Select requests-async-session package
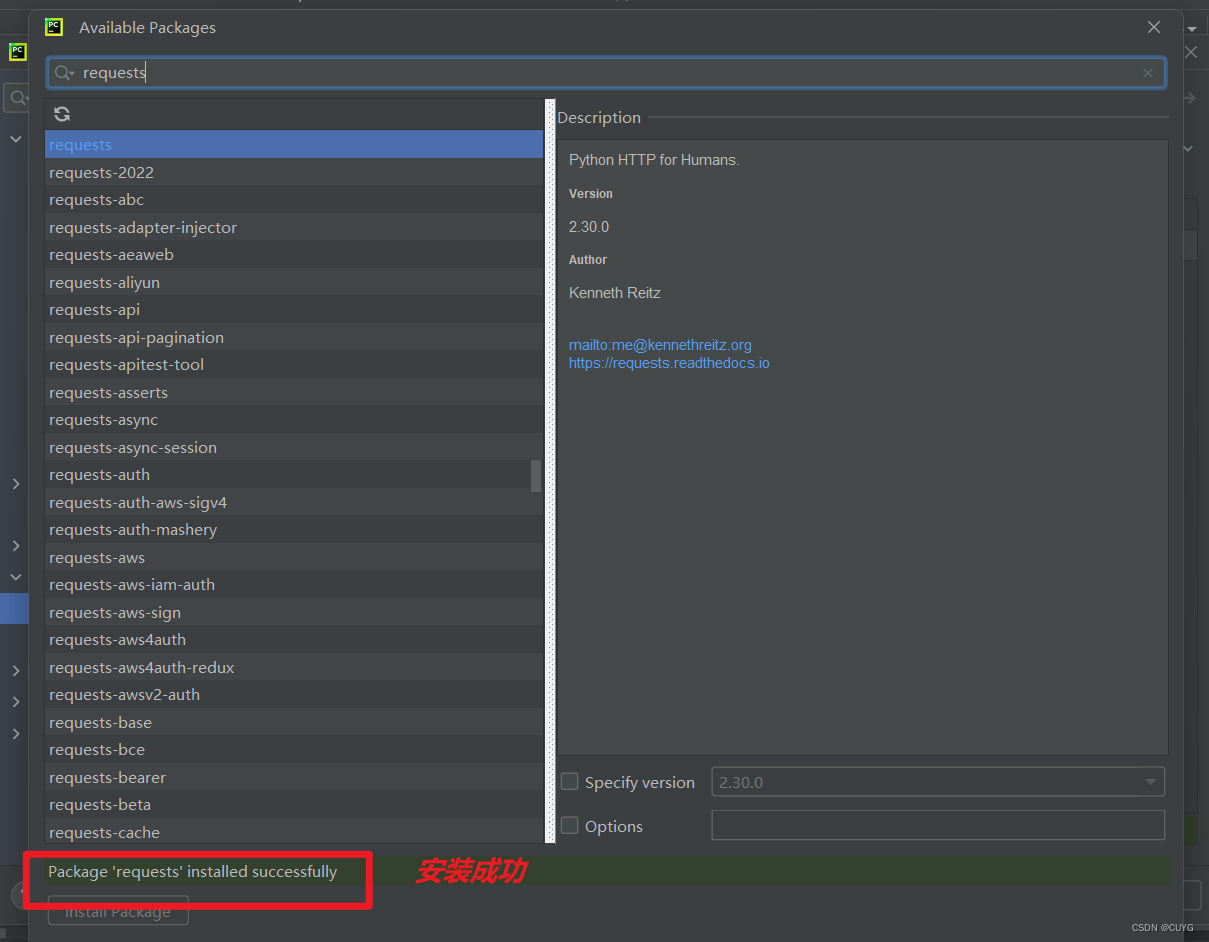 (294, 447)
